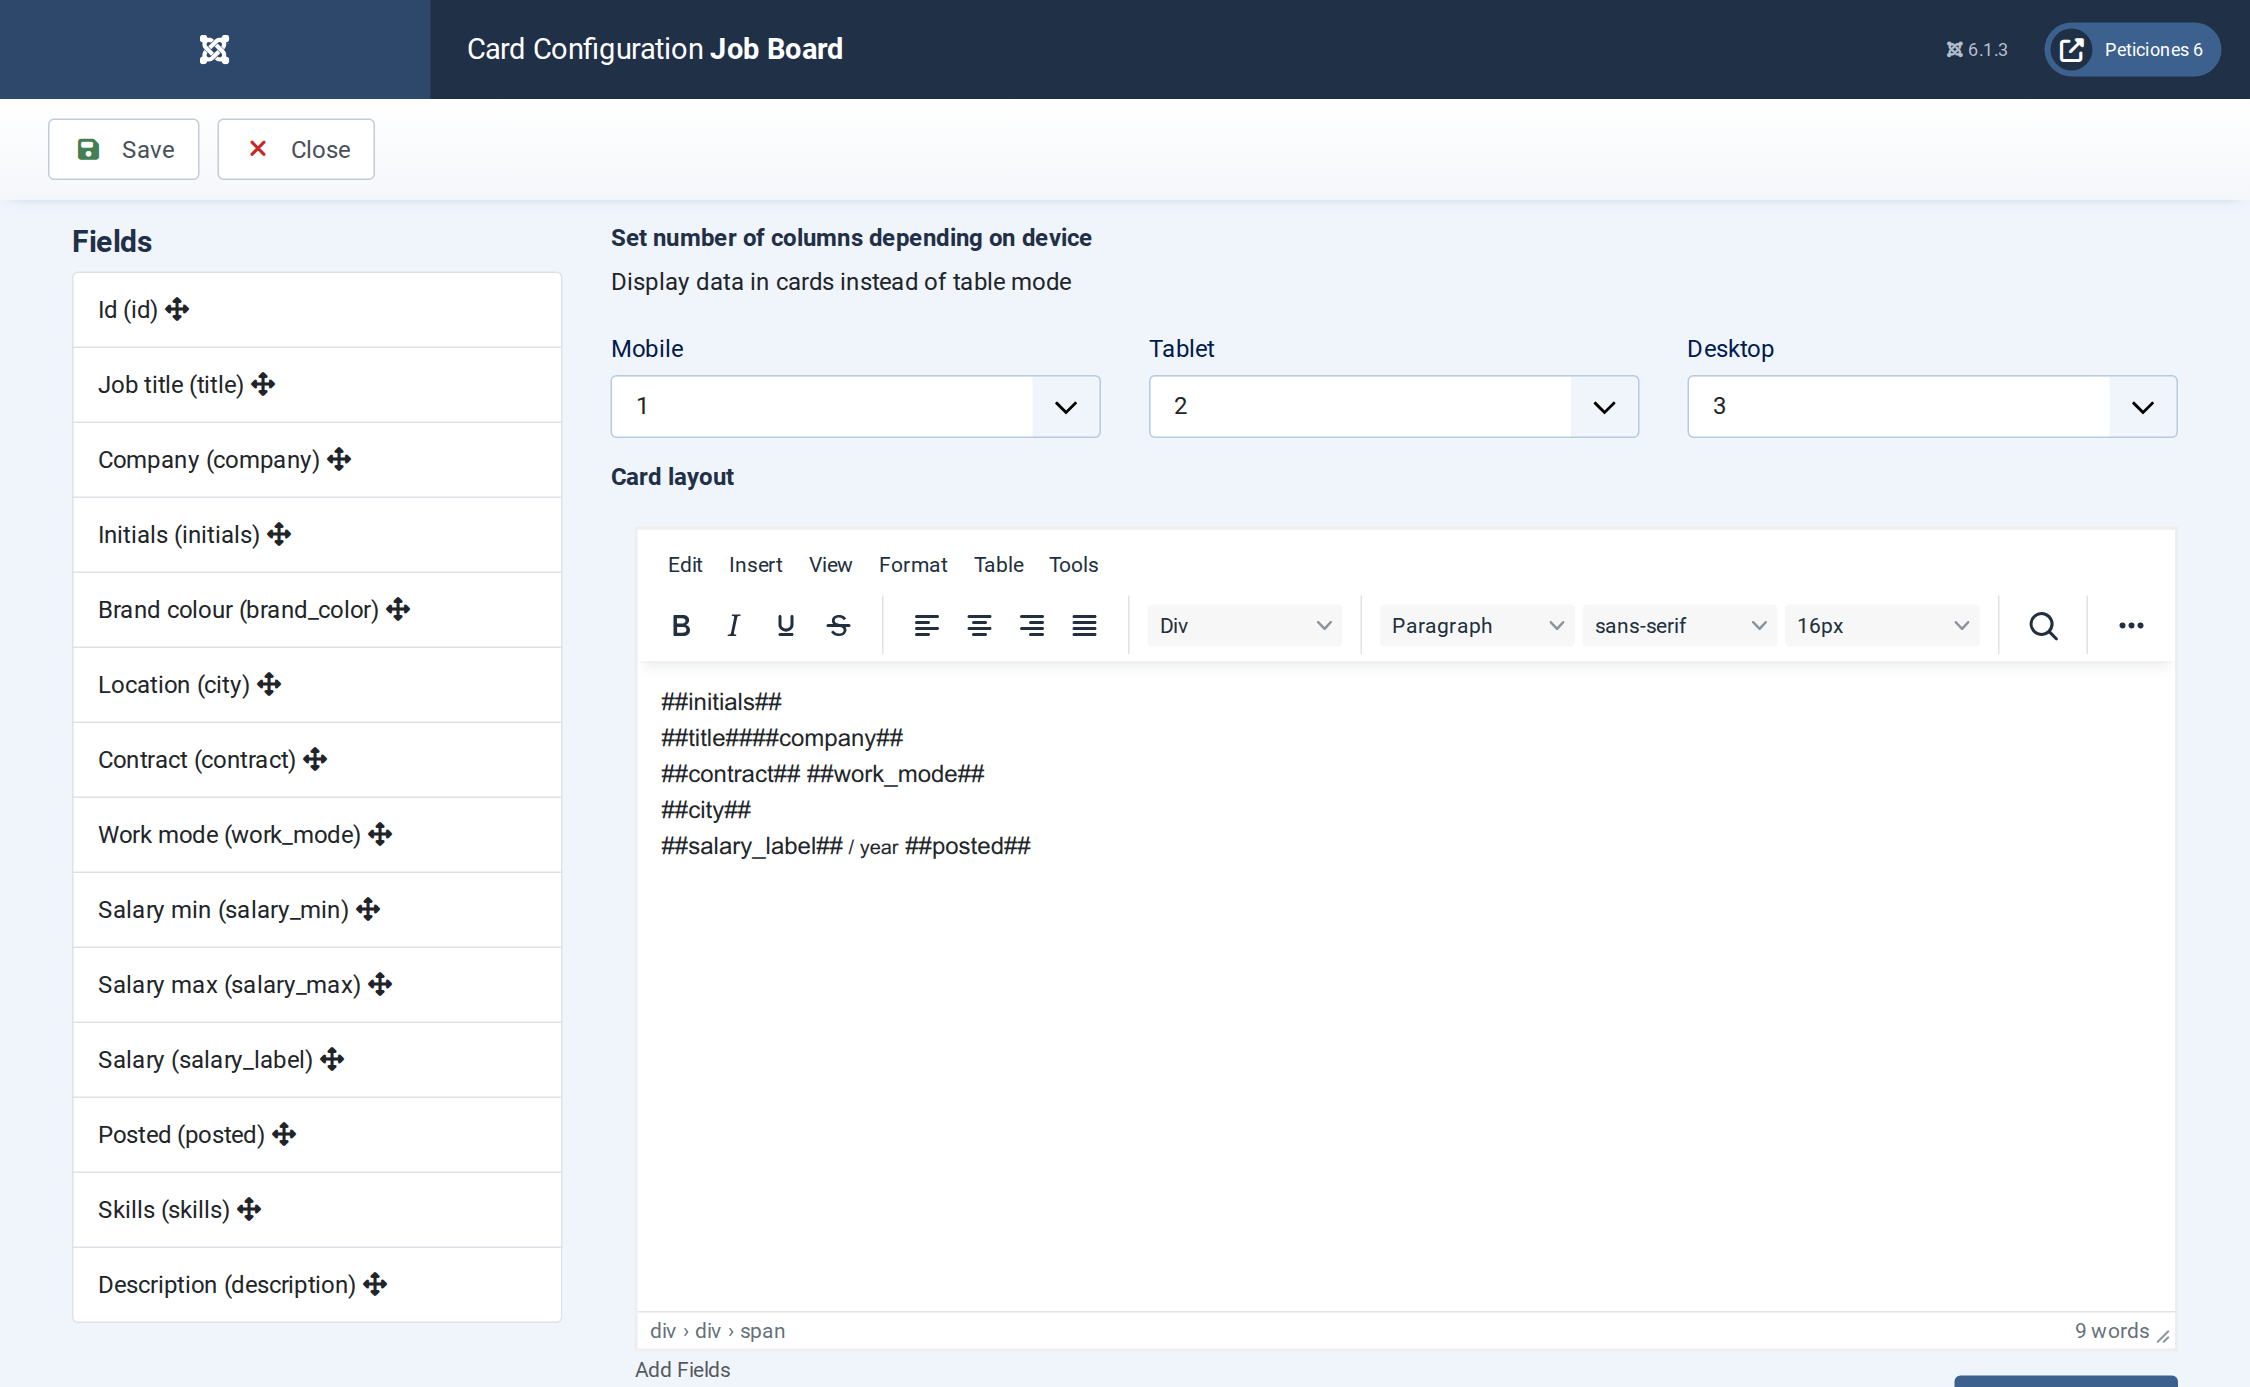The image size is (2250, 1387).
Task: Open the Div block dropdown
Action: coord(1244,626)
